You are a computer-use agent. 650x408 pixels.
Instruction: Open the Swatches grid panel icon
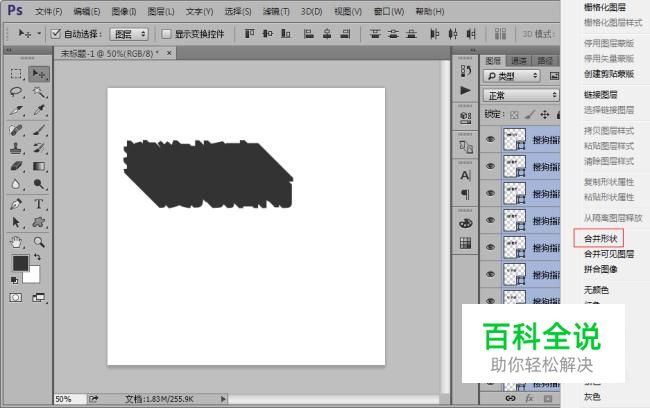point(466,243)
